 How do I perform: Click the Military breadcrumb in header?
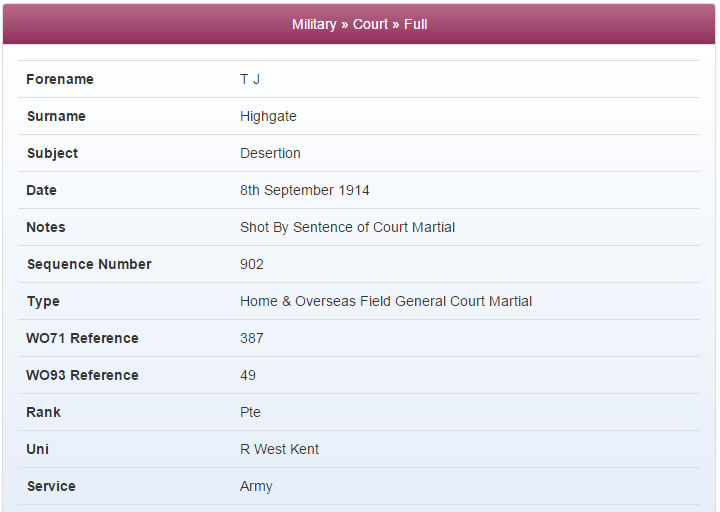(314, 24)
